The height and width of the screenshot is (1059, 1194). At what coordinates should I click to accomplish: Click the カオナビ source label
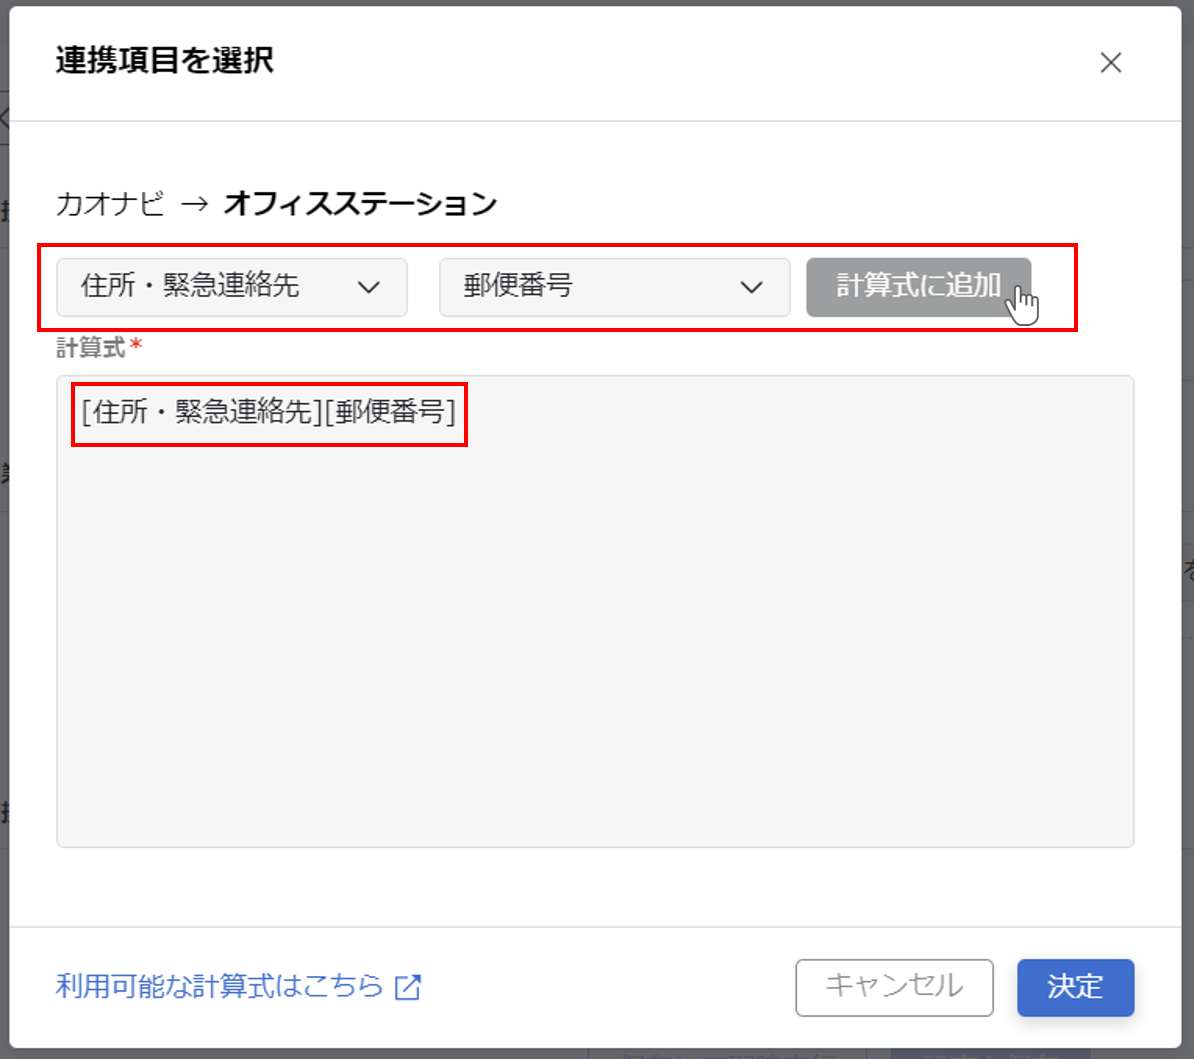[110, 204]
